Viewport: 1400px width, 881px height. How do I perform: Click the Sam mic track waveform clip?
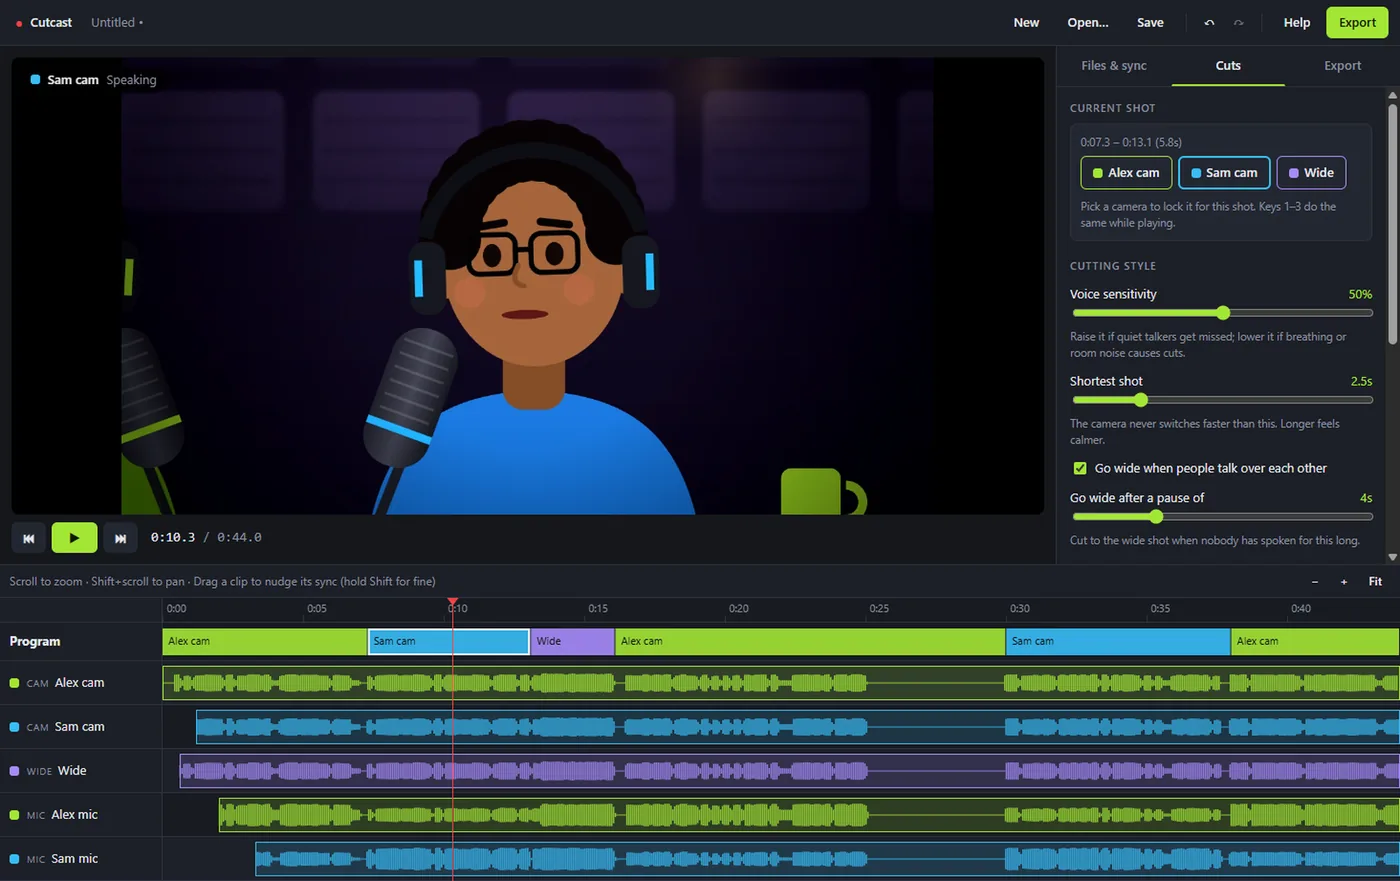click(828, 859)
